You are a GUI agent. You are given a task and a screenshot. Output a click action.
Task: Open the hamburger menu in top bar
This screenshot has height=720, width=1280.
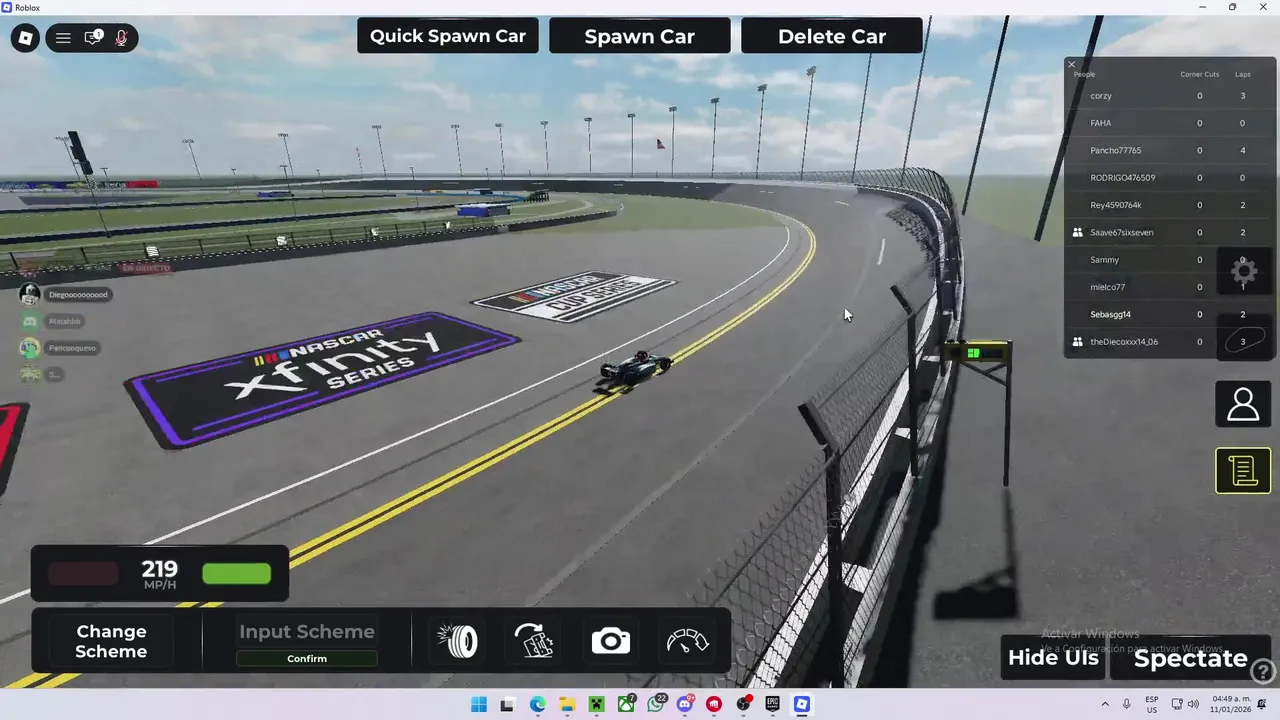pyautogui.click(x=63, y=38)
